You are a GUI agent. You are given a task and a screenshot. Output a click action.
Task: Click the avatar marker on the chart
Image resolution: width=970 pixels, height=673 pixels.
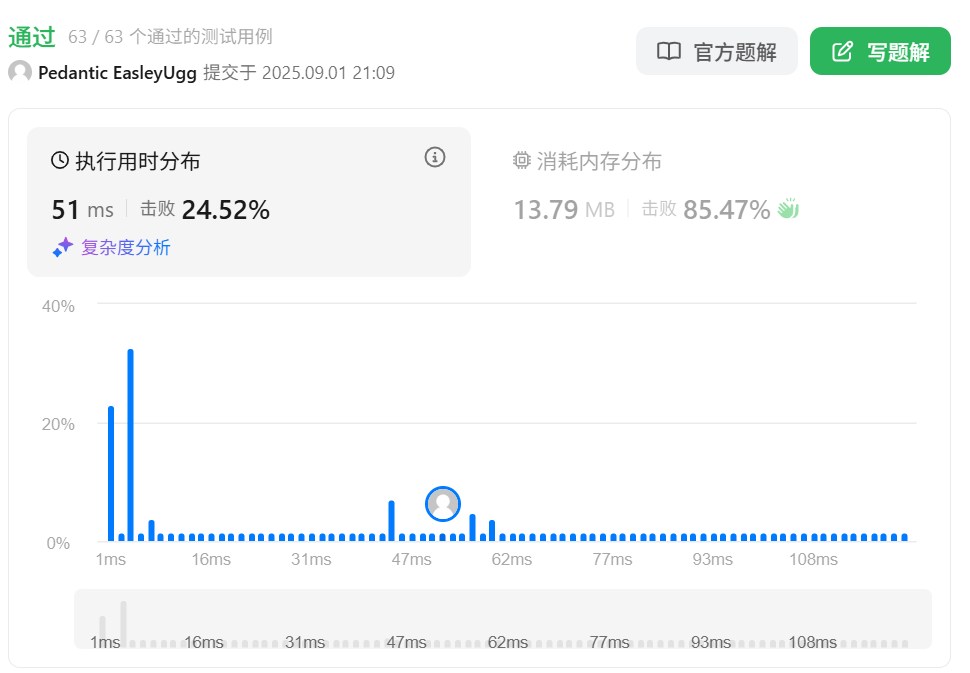click(443, 504)
